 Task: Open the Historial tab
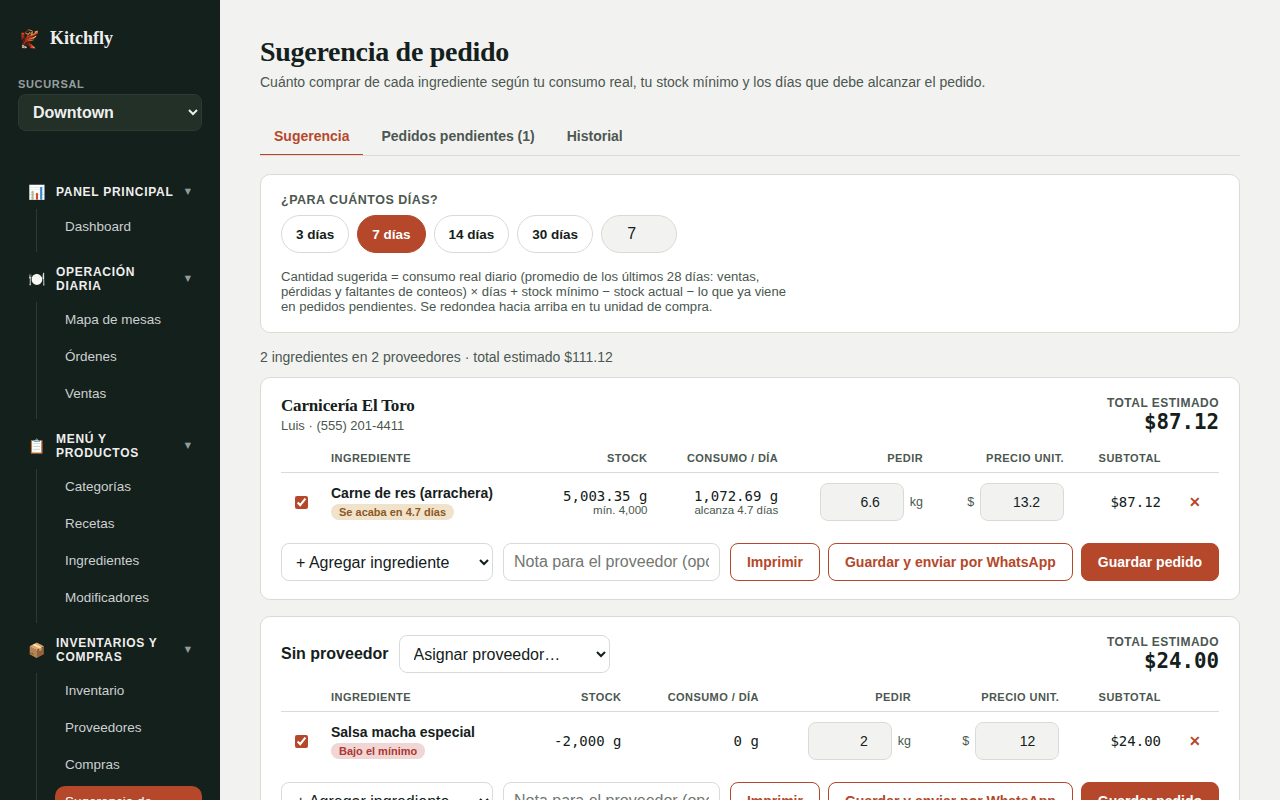(x=595, y=136)
